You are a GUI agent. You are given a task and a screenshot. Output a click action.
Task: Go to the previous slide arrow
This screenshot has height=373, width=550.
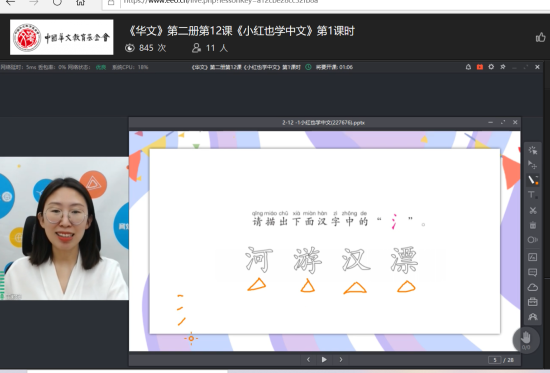308,359
